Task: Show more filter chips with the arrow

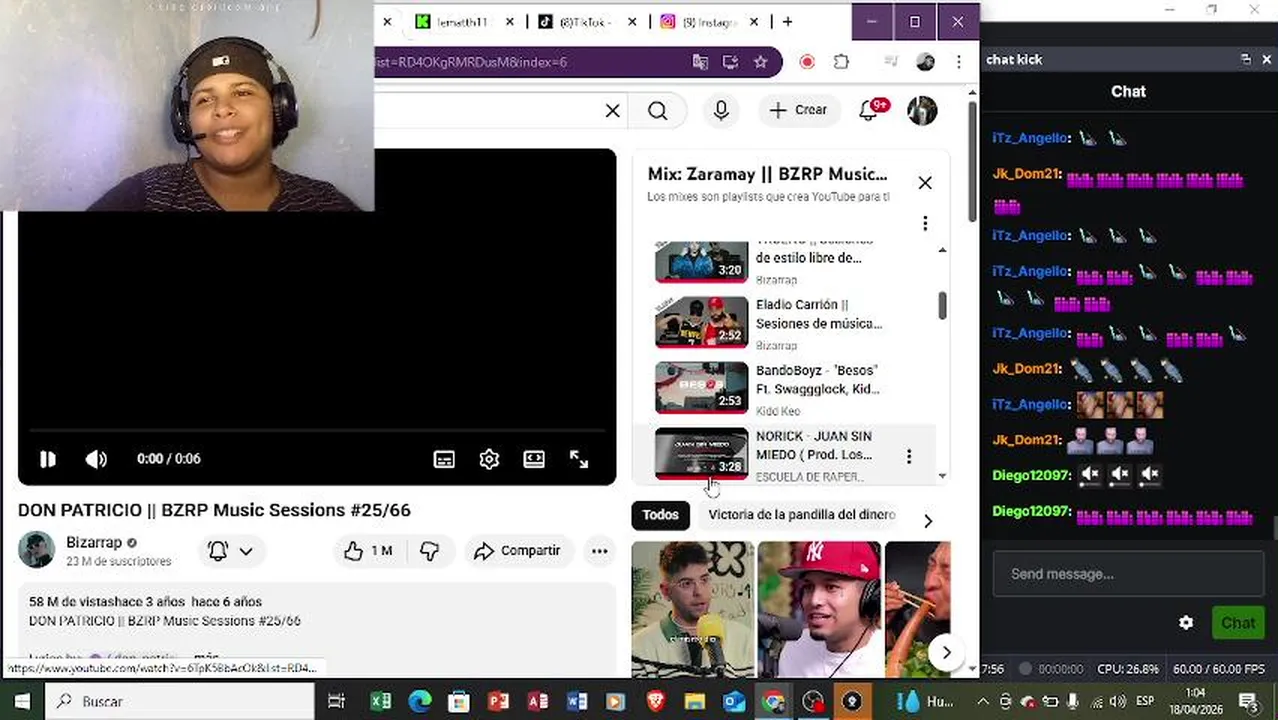Action: point(927,520)
